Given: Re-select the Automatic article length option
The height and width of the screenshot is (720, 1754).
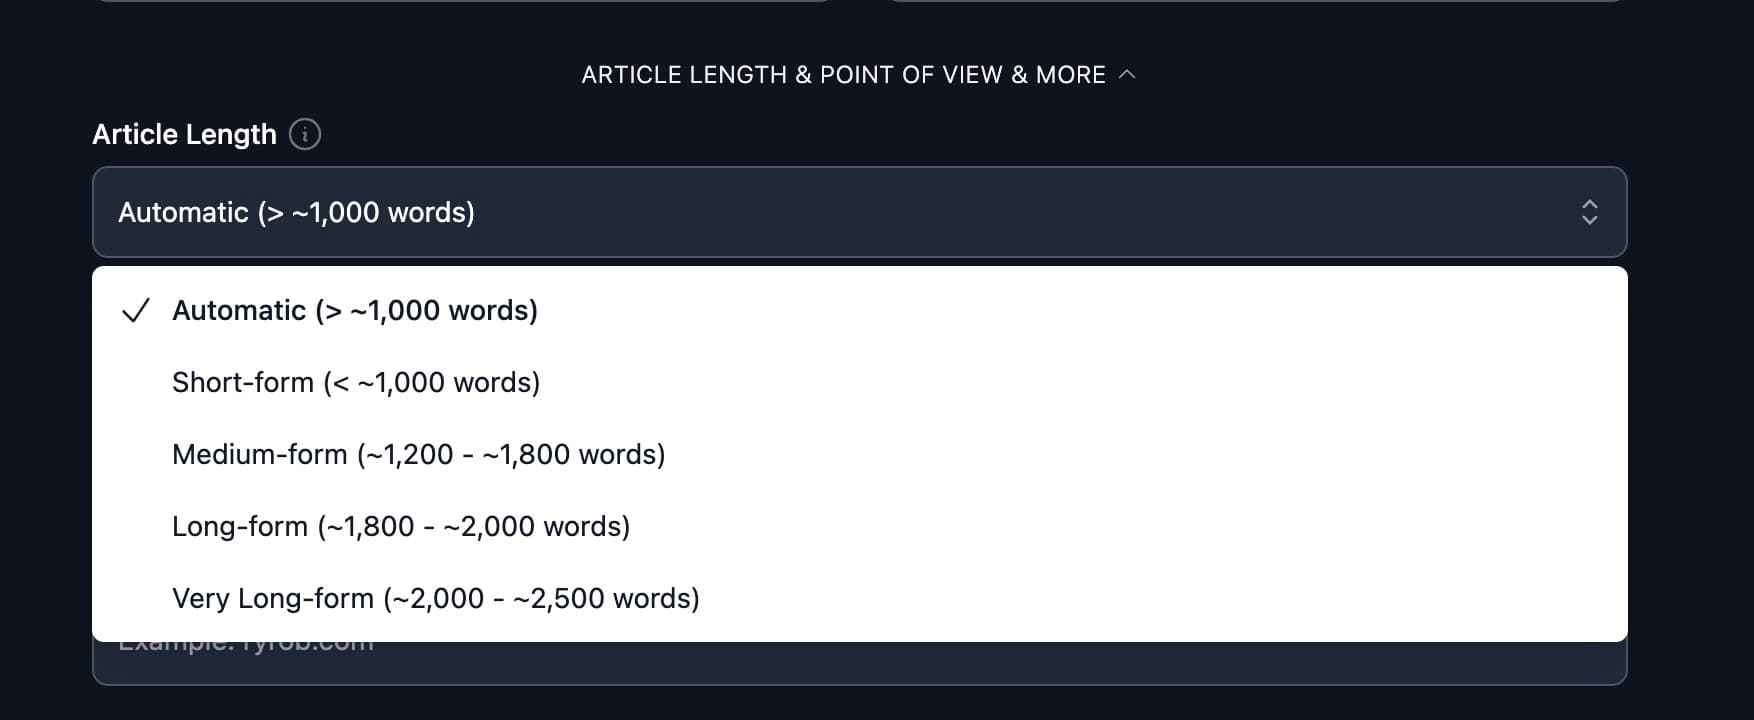Looking at the screenshot, I should (355, 311).
